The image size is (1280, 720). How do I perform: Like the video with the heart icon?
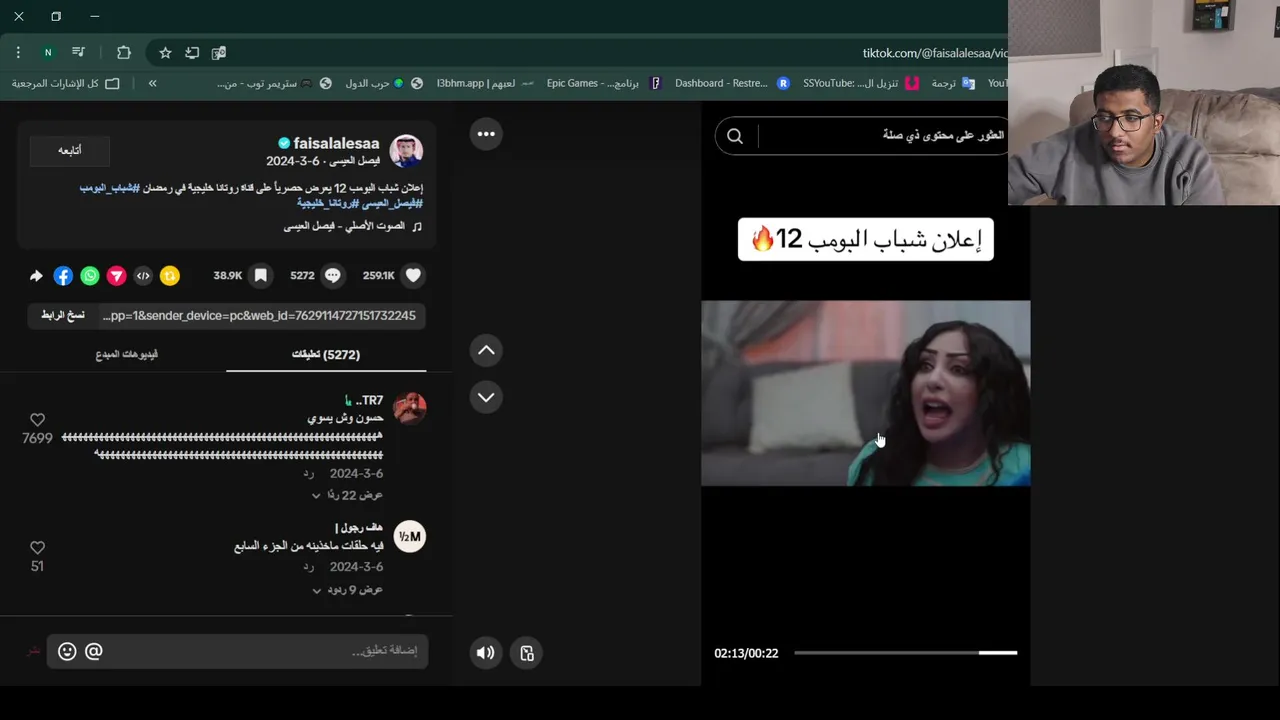(x=413, y=276)
